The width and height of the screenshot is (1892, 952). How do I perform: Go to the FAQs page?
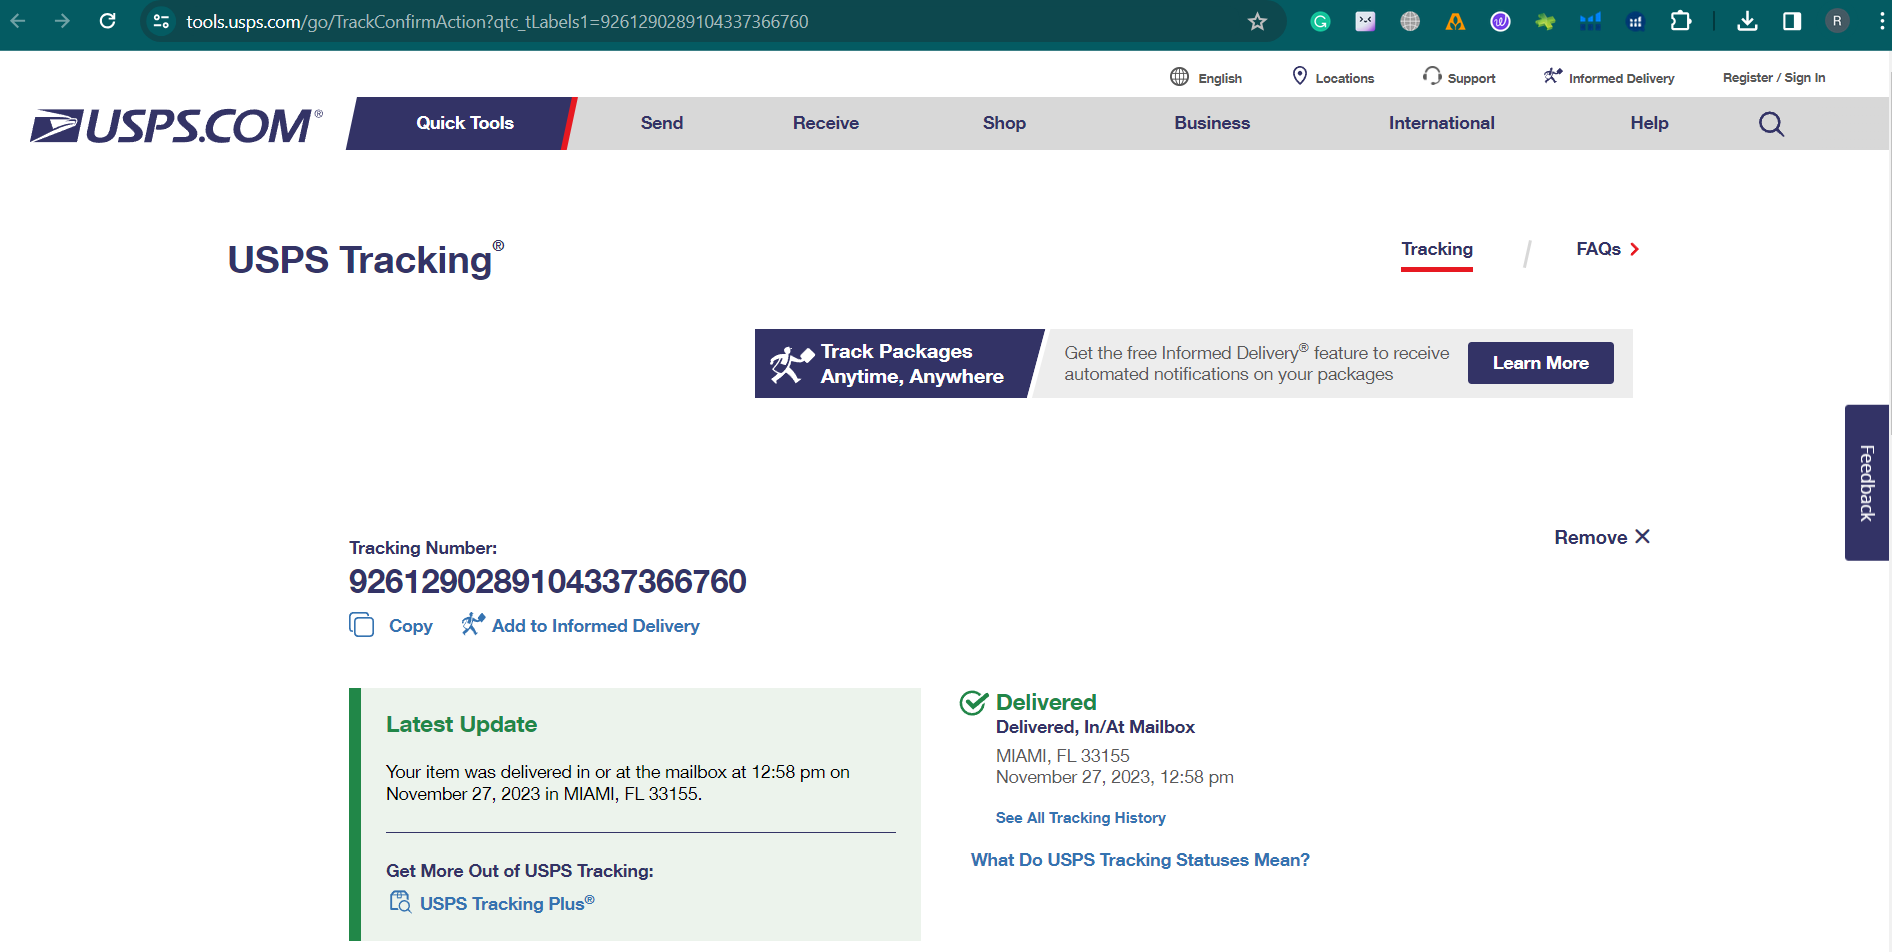pos(1598,249)
